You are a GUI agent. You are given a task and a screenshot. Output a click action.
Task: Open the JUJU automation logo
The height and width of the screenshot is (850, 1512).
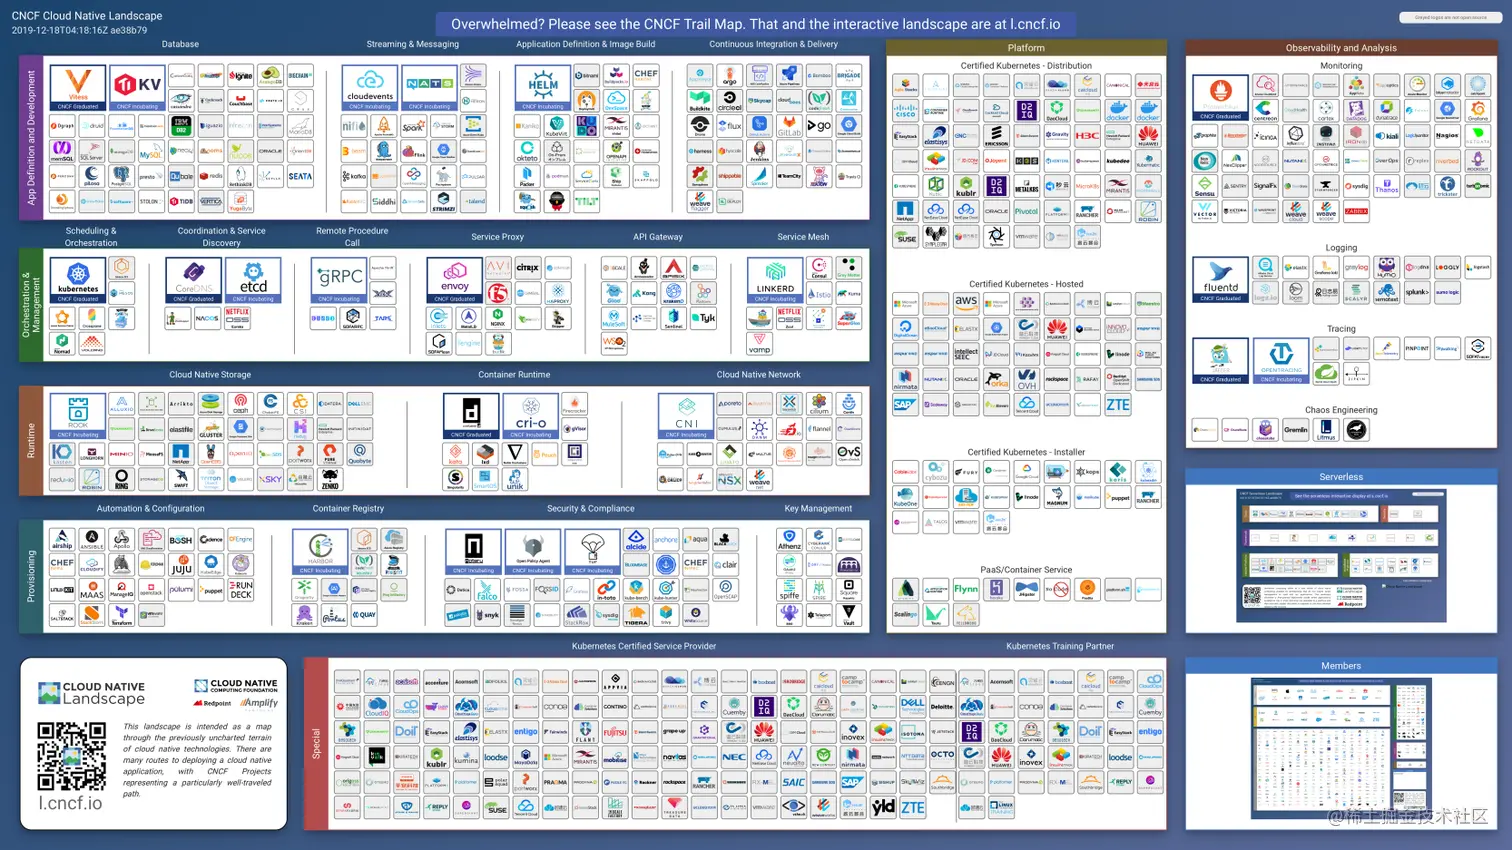tap(181, 565)
